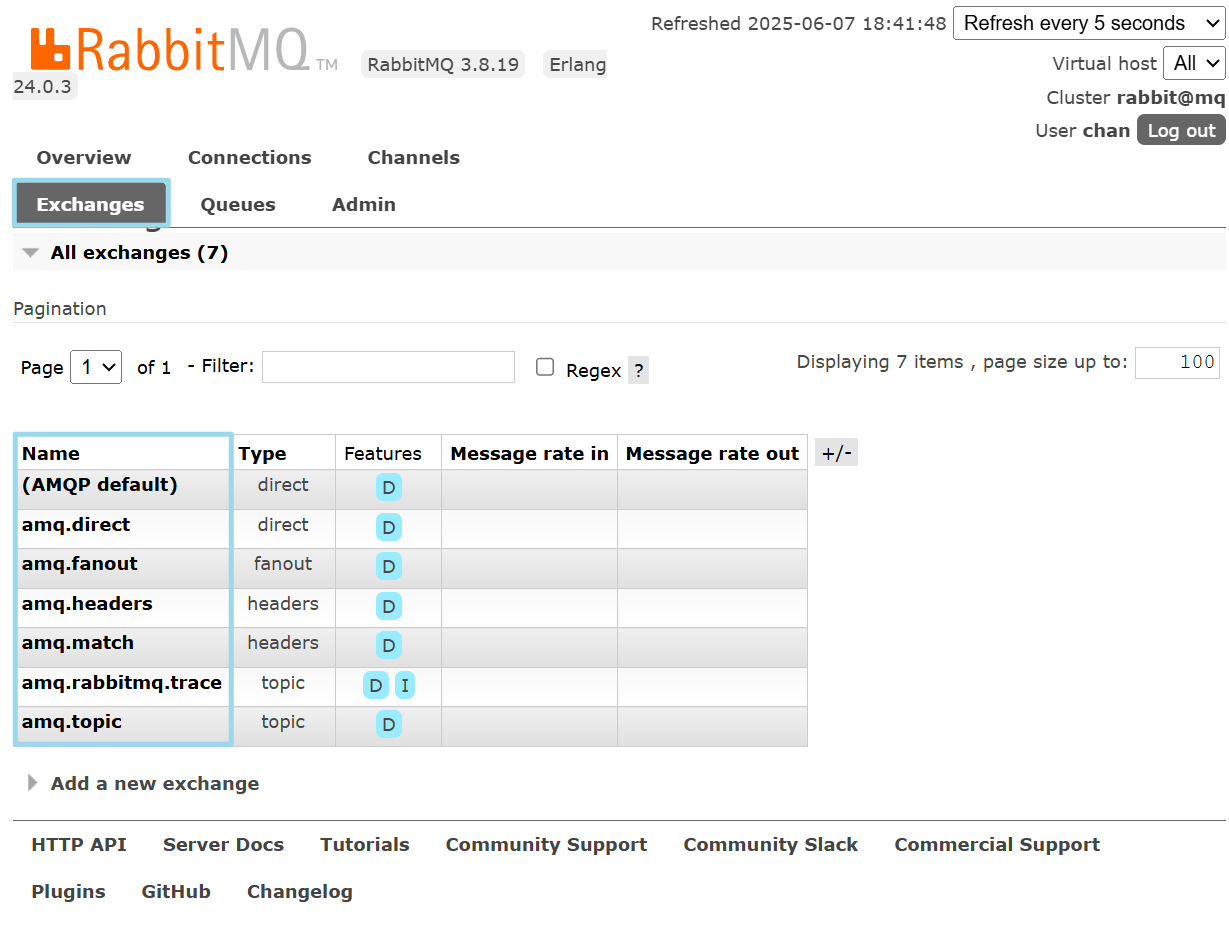The height and width of the screenshot is (938, 1229).
Task: Open the amq.headers exchange
Action: coord(87,604)
